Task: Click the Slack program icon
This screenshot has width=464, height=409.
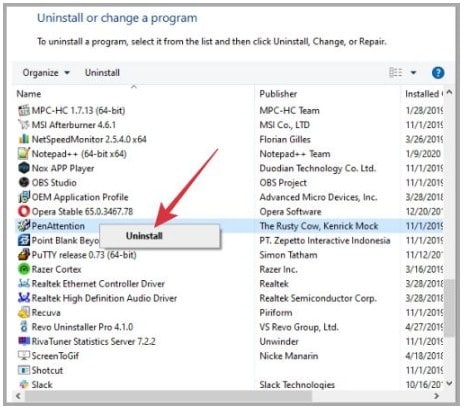Action: click(x=24, y=385)
